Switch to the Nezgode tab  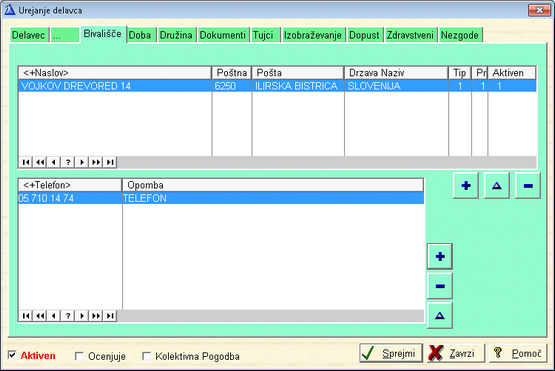point(460,35)
